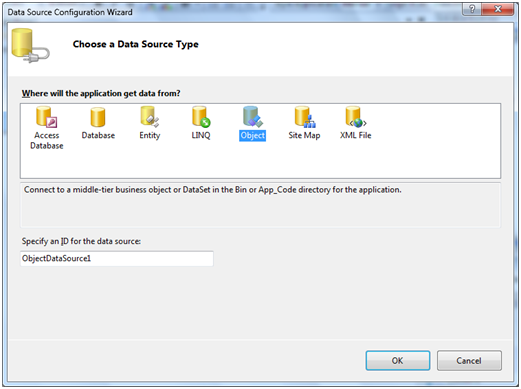521x389 pixels.
Task: Choose the Site Map source icon
Action: point(305,117)
